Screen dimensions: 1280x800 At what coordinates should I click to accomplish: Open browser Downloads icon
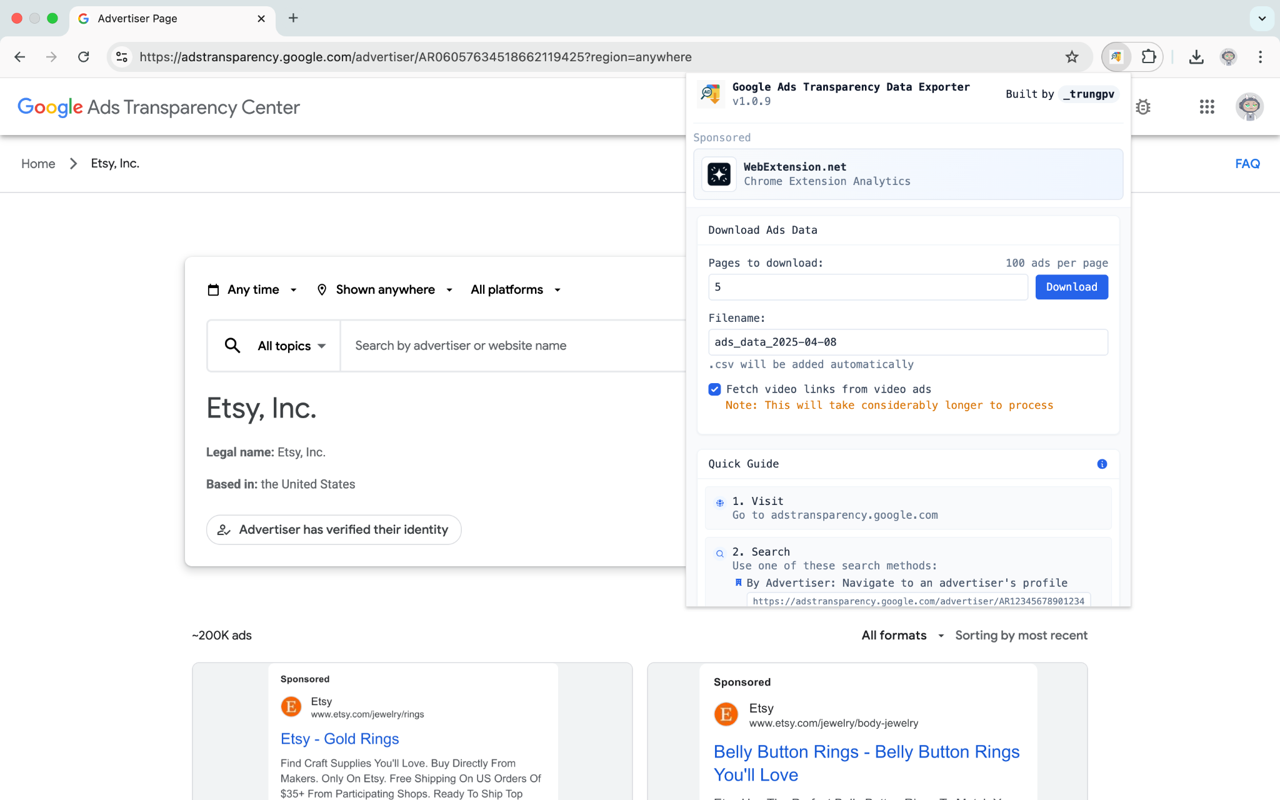point(1196,57)
